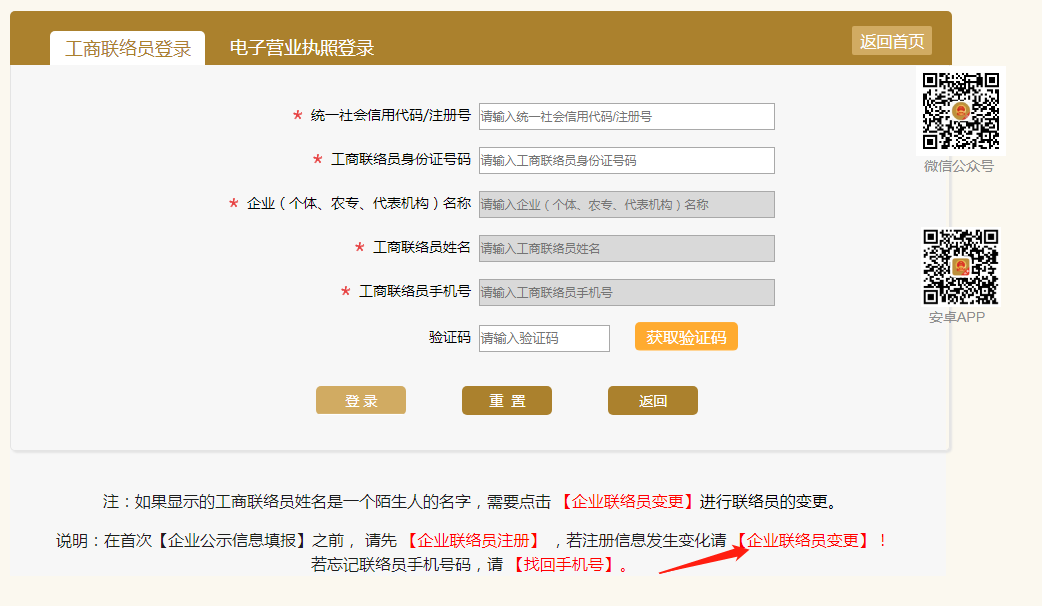Click the 工商联络员身份证号码 label
The width and height of the screenshot is (1042, 606).
pyautogui.click(x=401, y=159)
